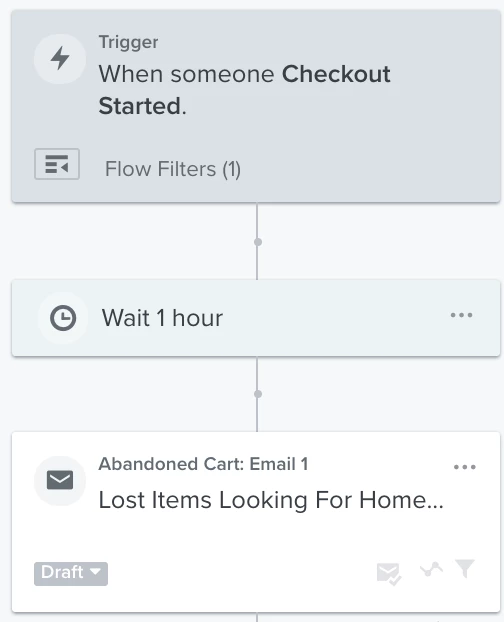Click the funnel filter icon on Email 1
This screenshot has height=622, width=504.
tap(465, 568)
